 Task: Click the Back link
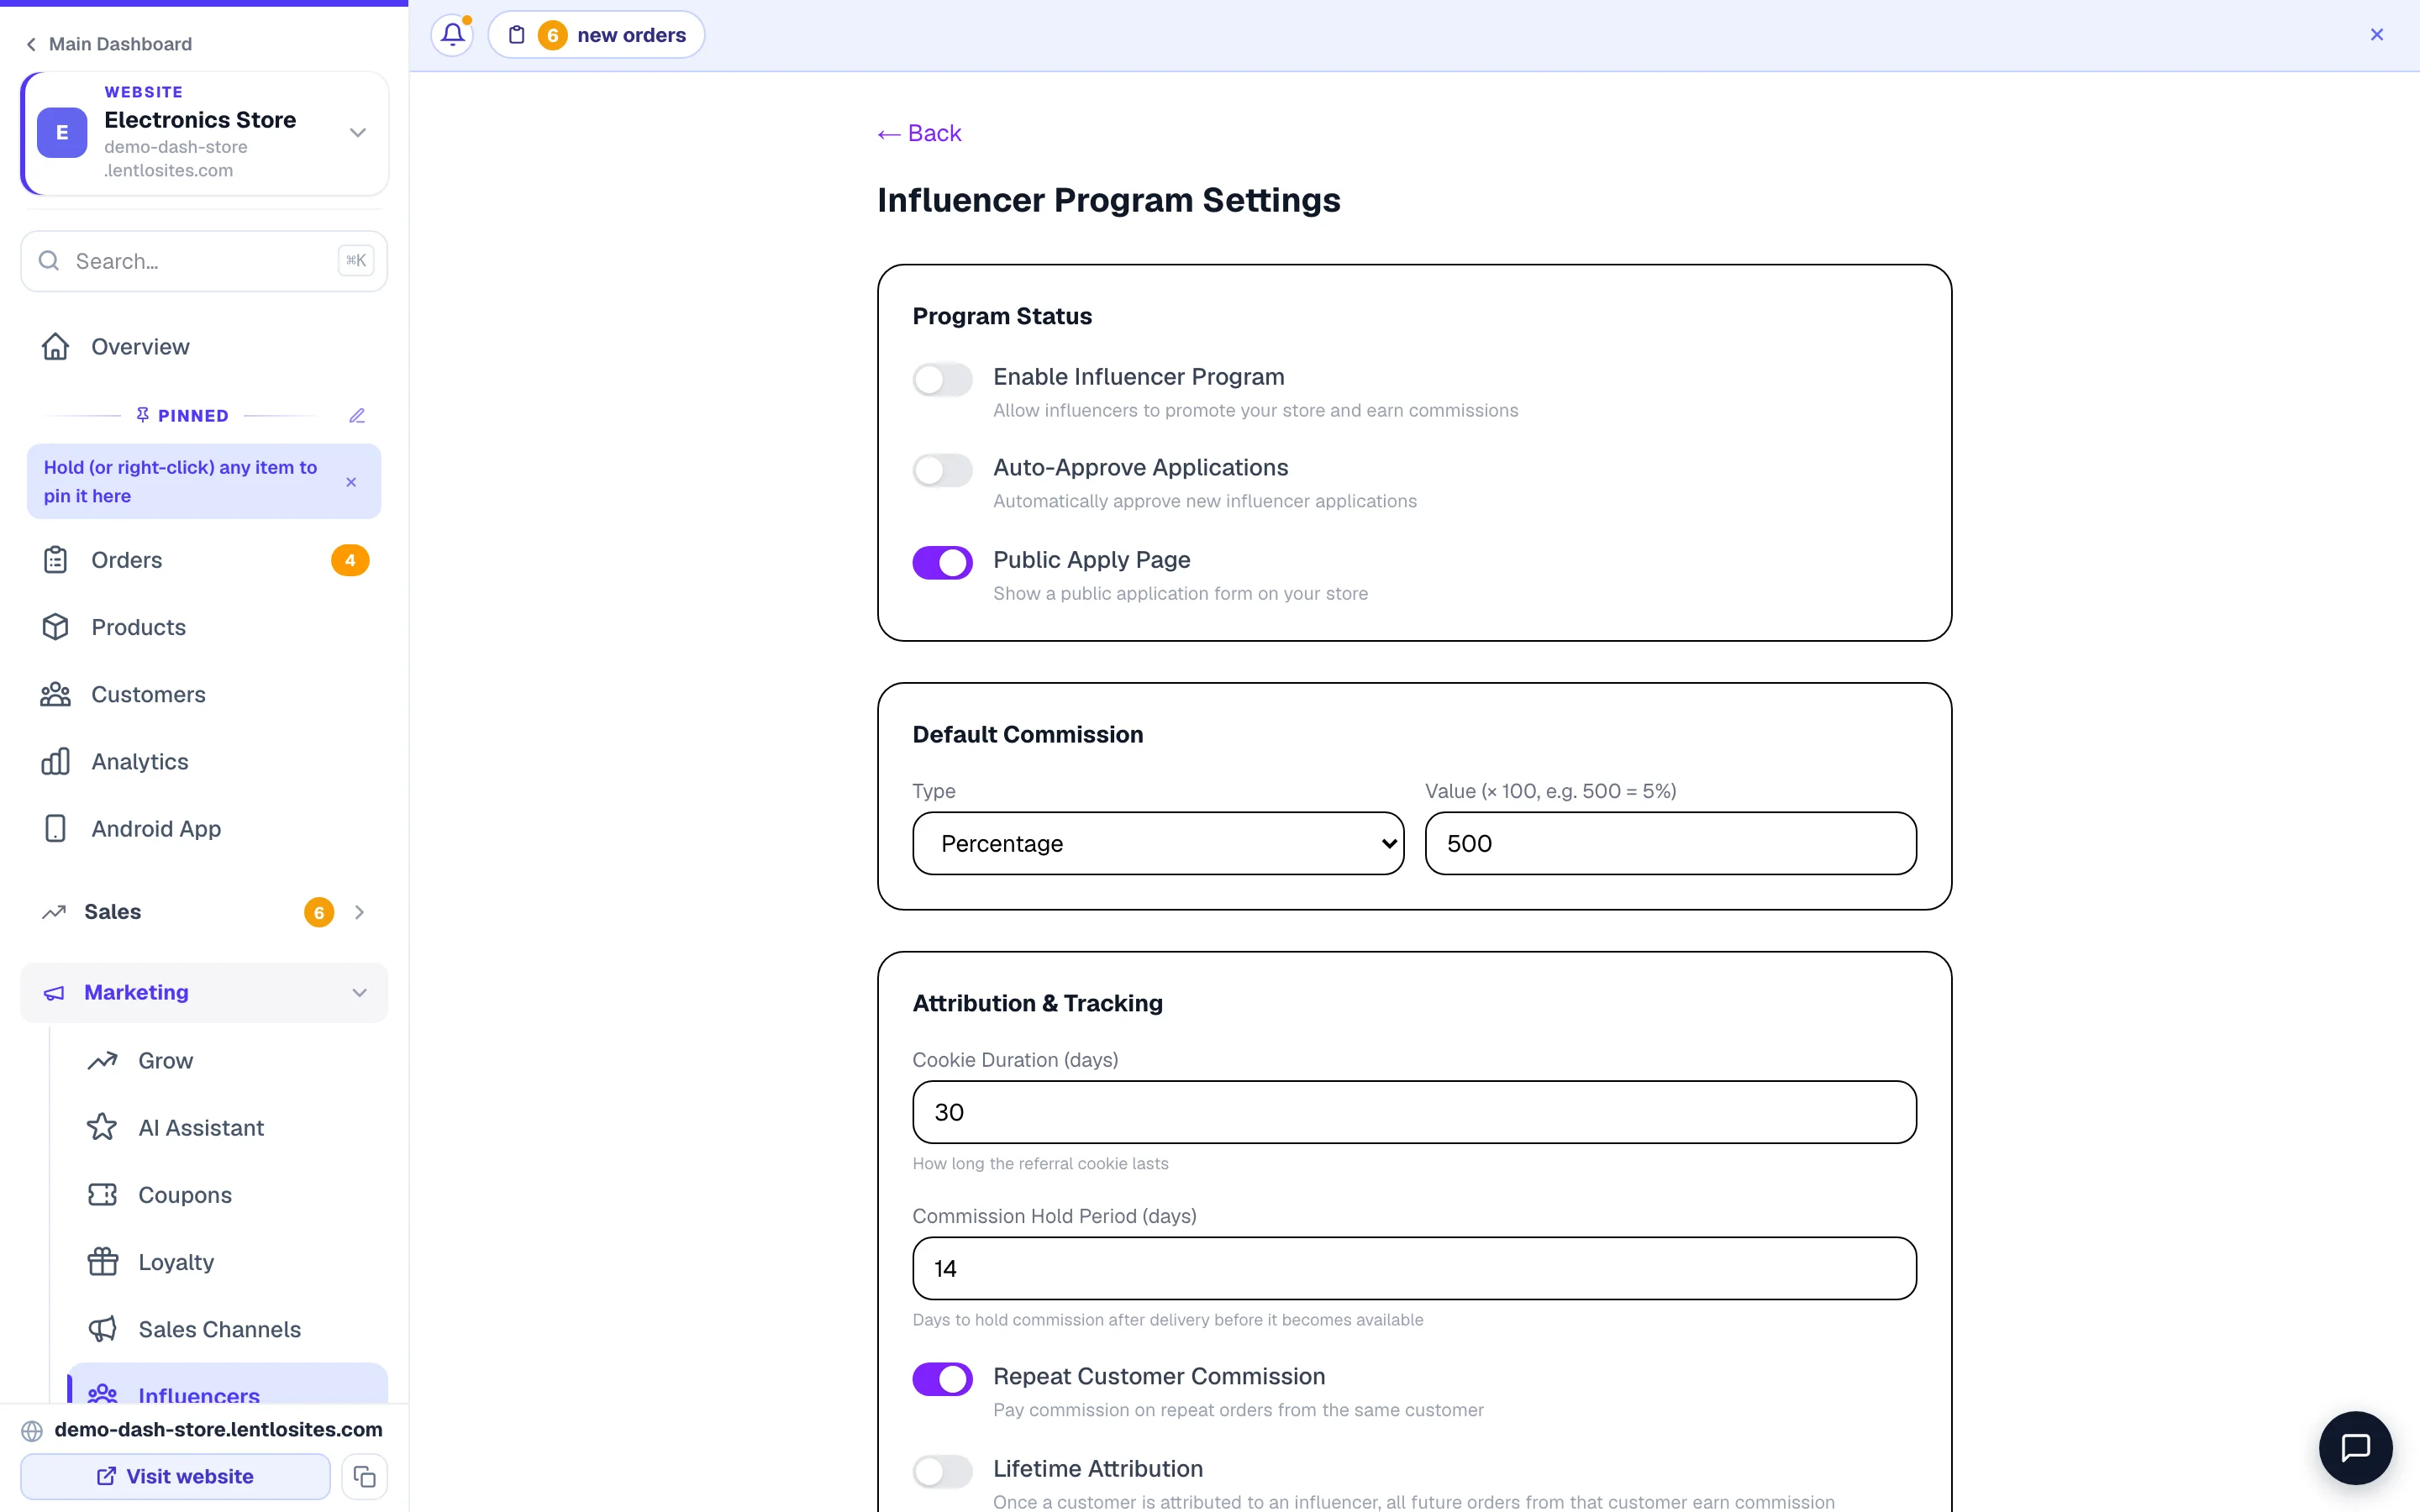point(919,133)
